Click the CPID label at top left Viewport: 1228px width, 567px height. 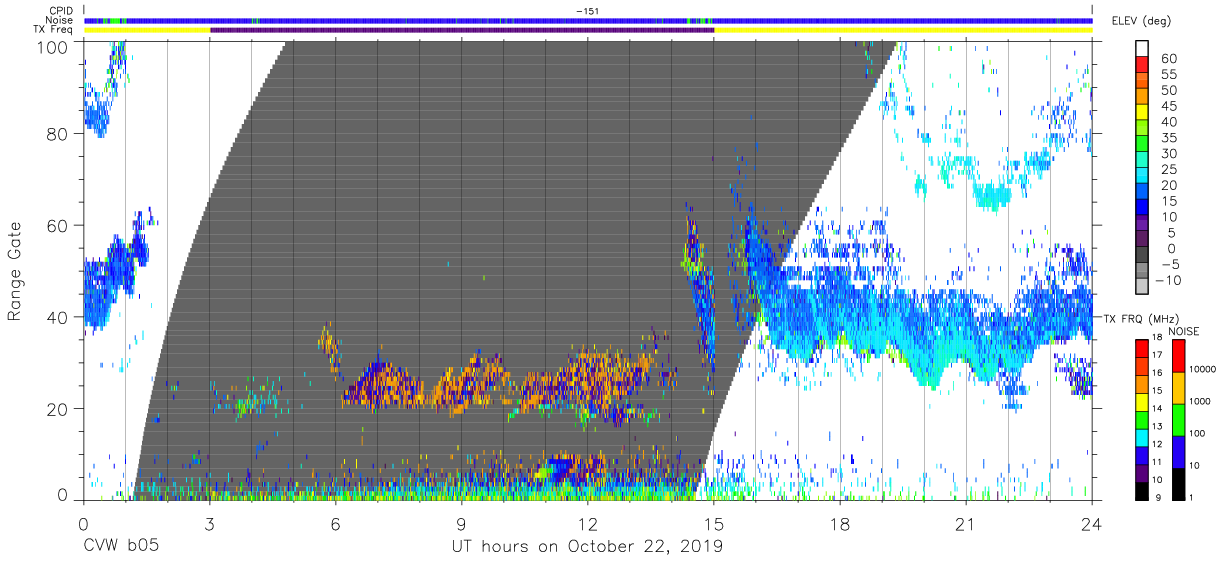[x=60, y=10]
